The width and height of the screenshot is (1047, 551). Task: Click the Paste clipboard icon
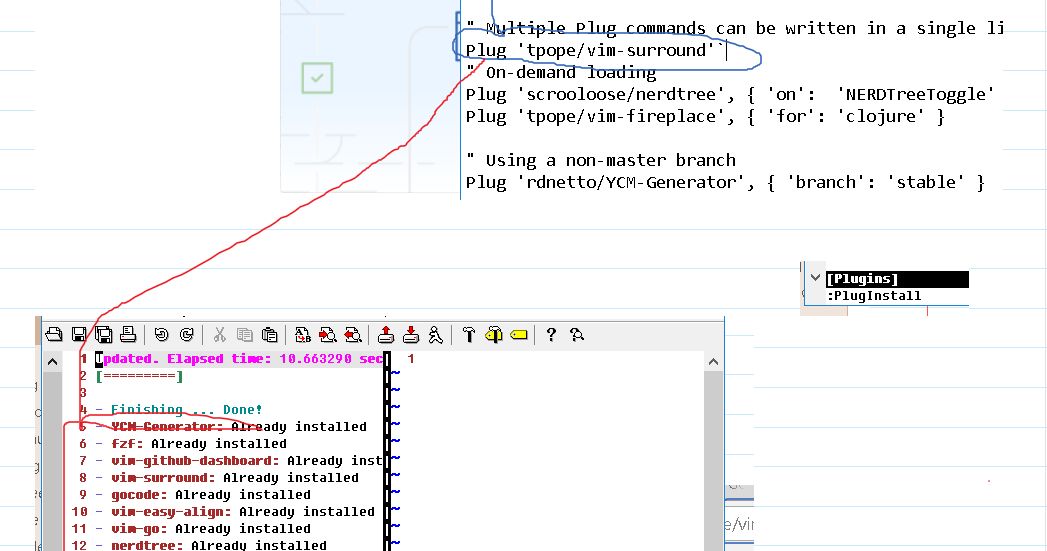pyautogui.click(x=270, y=335)
